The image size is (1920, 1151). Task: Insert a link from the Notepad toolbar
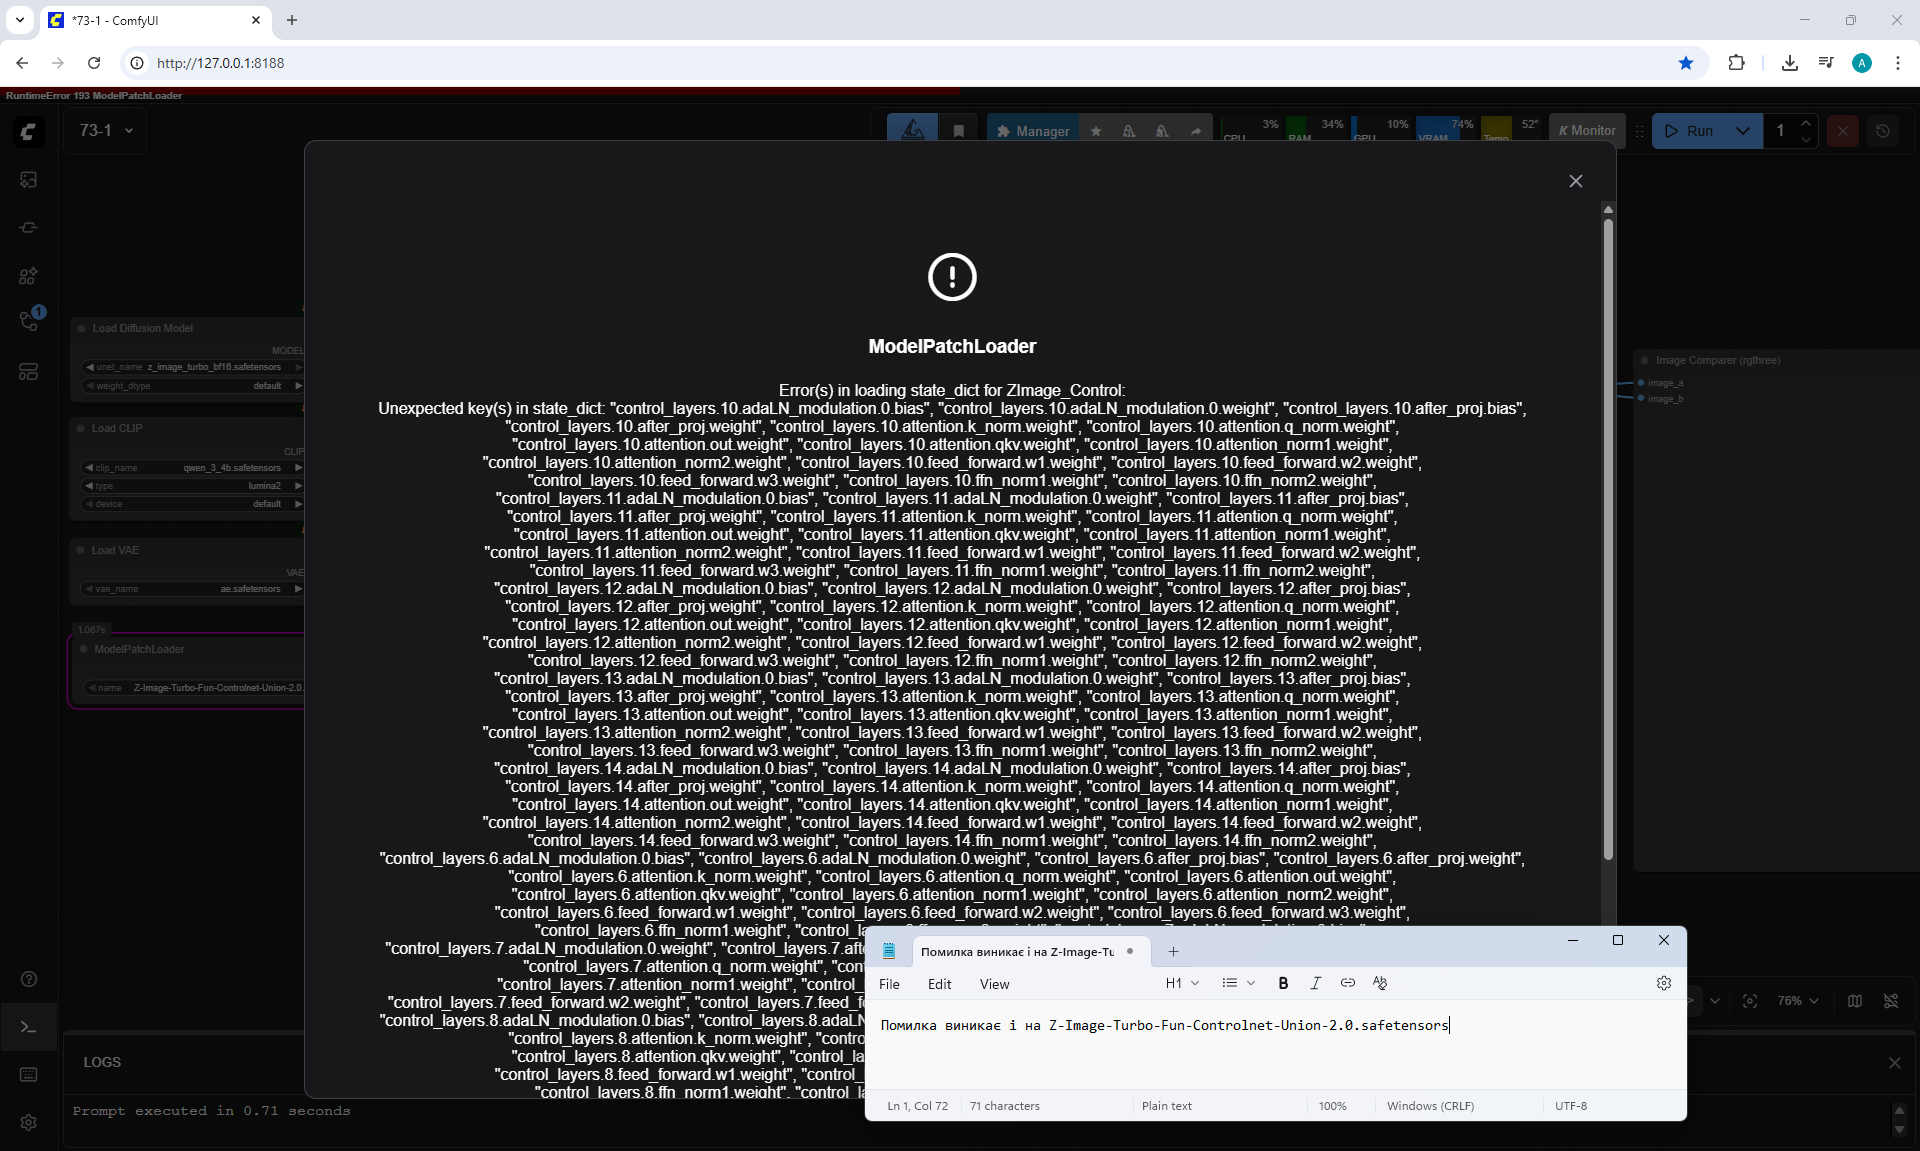[x=1347, y=983]
